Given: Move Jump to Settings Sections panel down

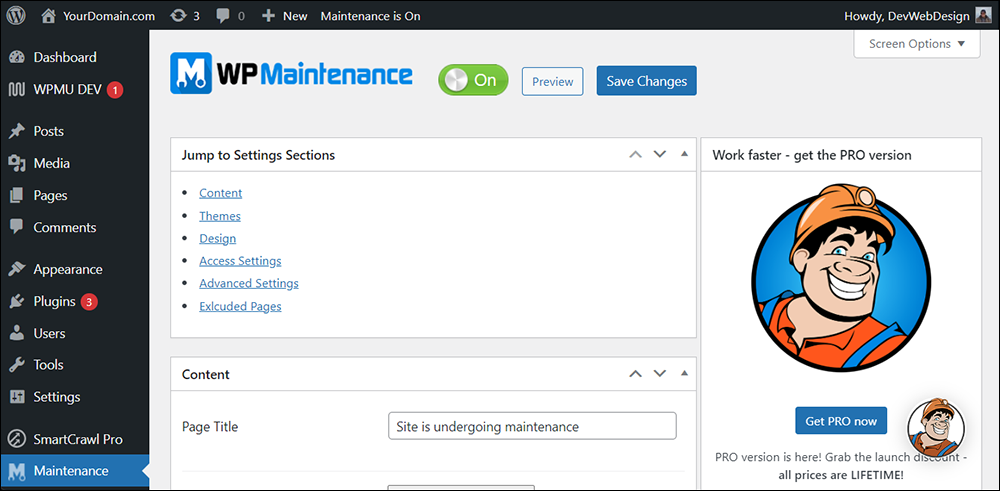Looking at the screenshot, I should (x=659, y=154).
